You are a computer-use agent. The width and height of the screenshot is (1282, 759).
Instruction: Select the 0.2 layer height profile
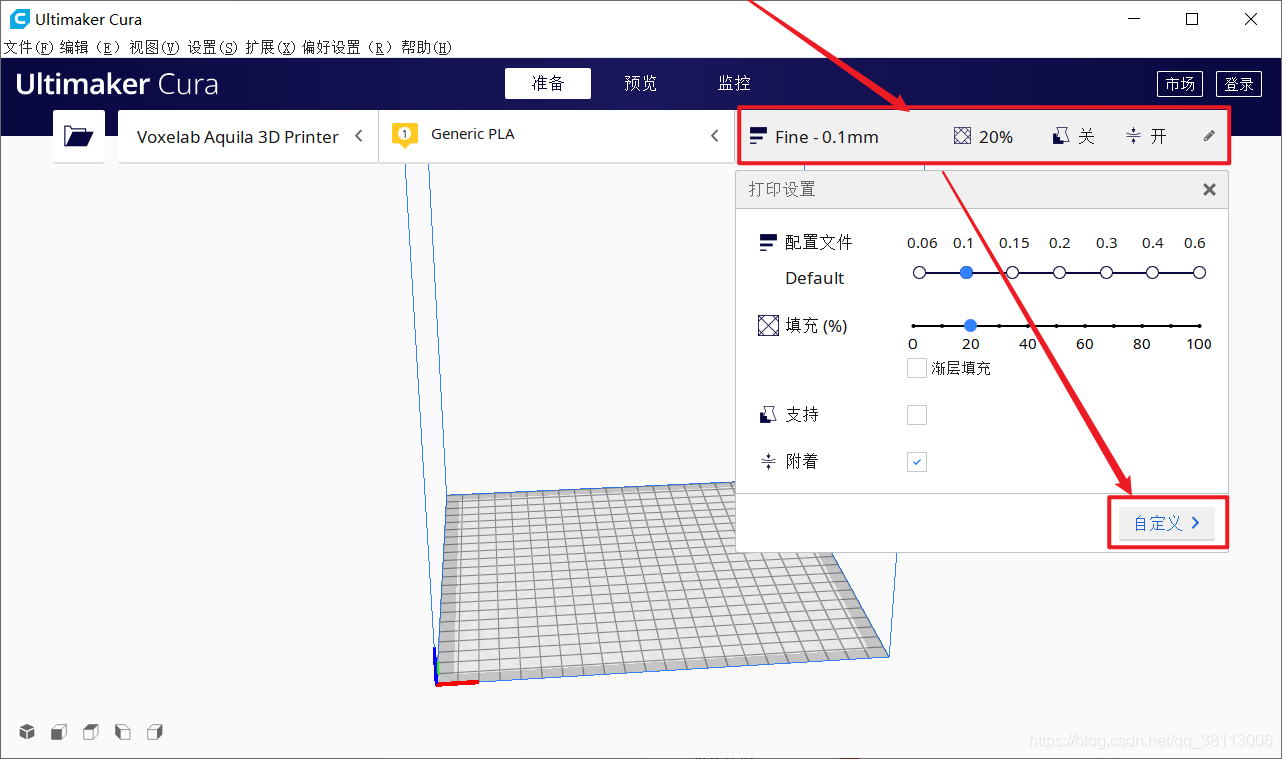pyautogui.click(x=1060, y=272)
